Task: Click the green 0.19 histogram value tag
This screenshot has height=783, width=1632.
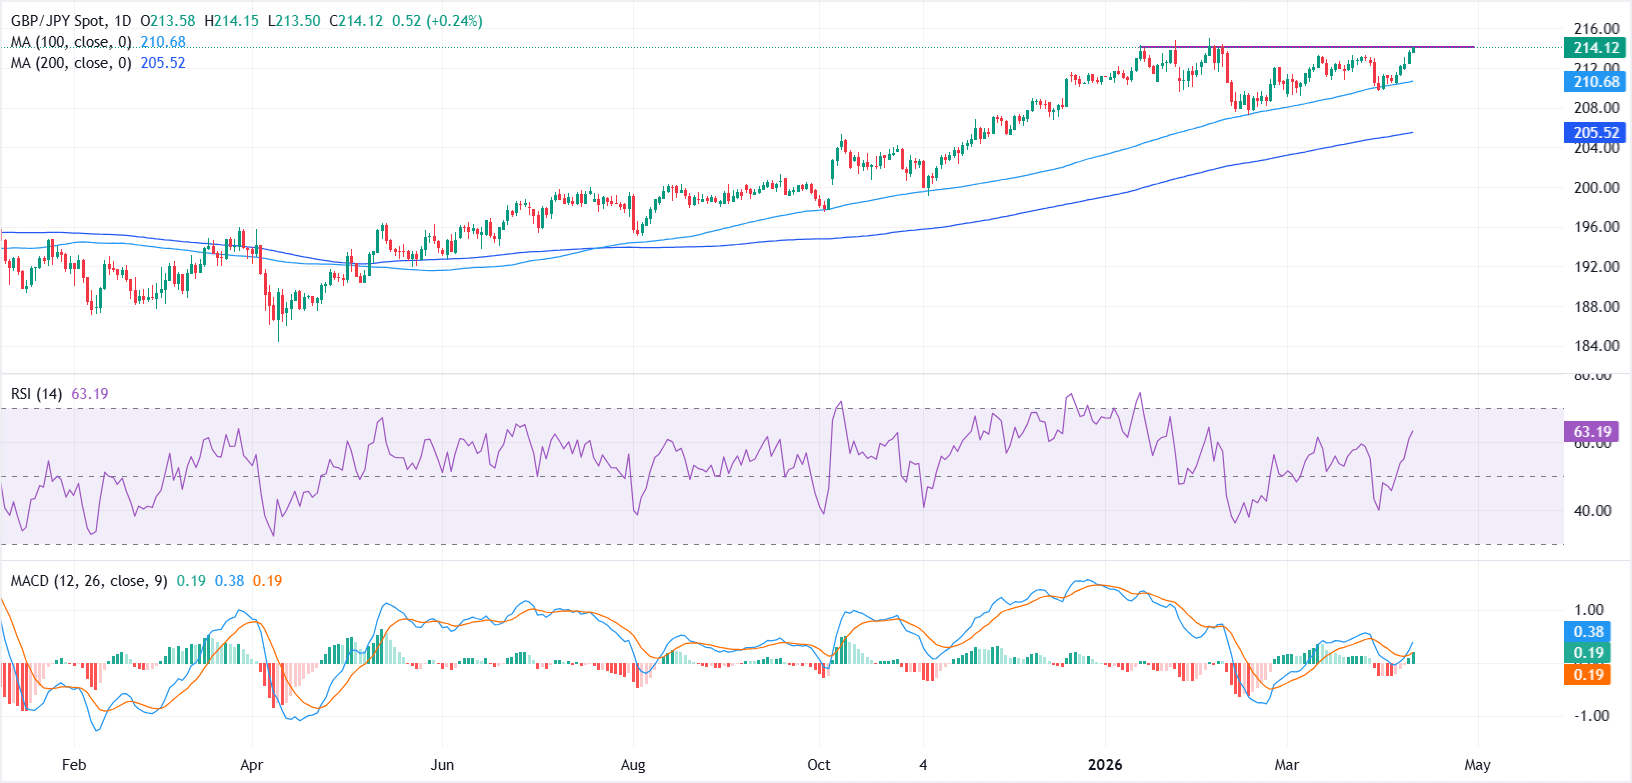Action: click(1588, 653)
